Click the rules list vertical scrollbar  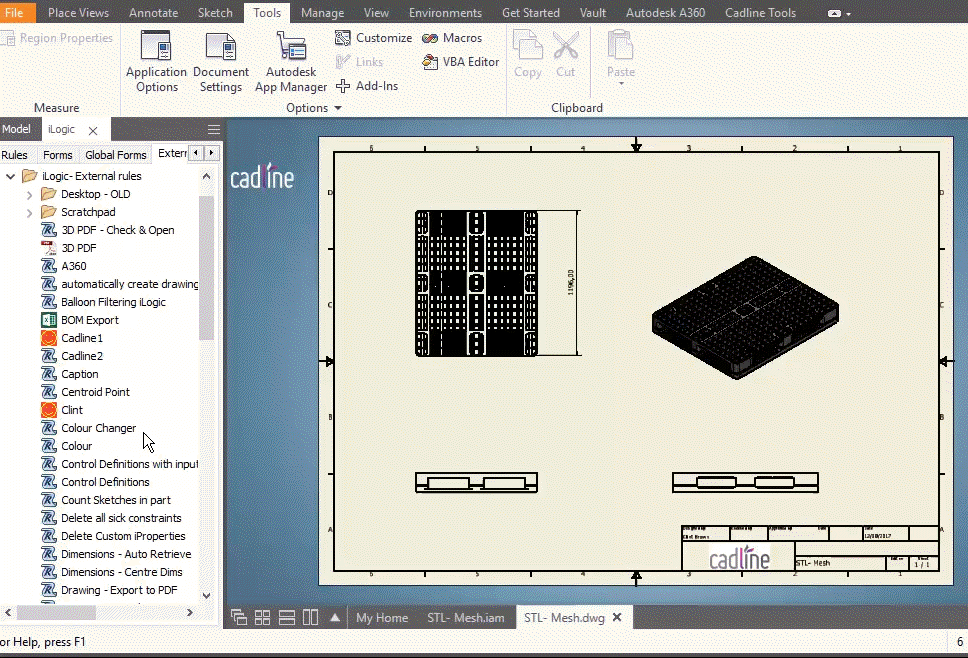pyautogui.click(x=206, y=267)
